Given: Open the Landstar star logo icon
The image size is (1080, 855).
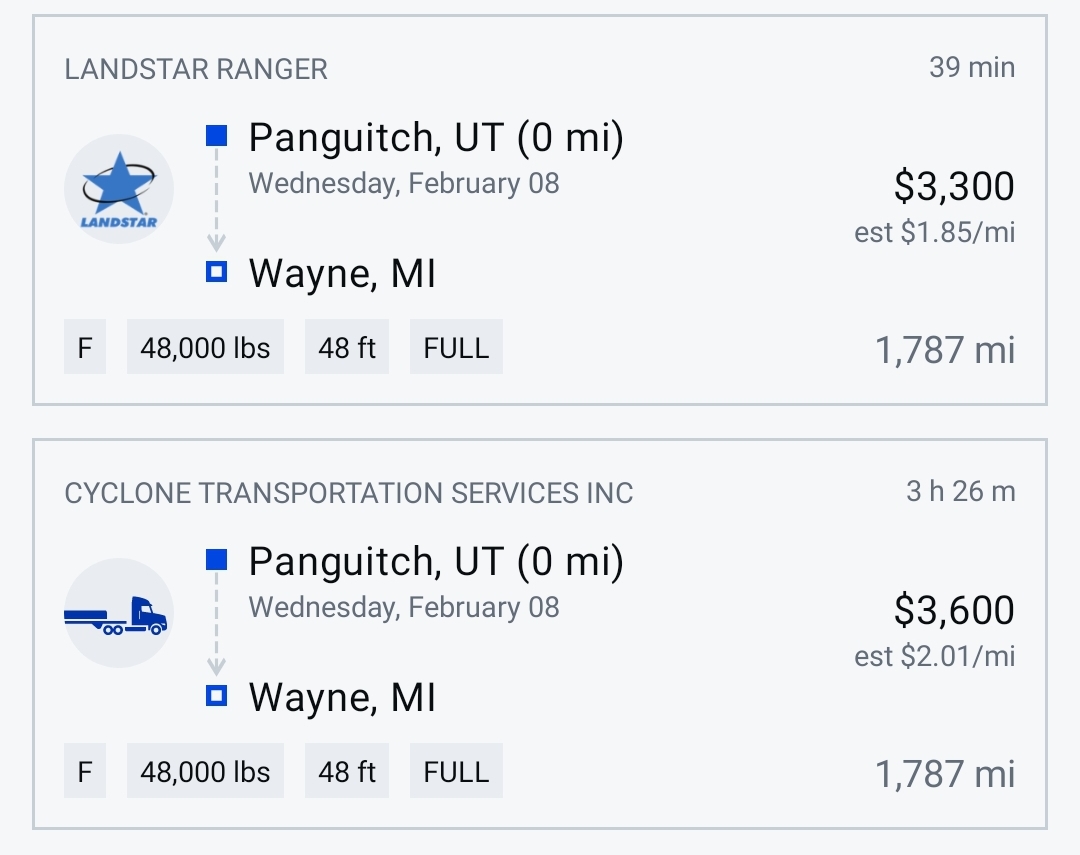Looking at the screenshot, I should click(x=119, y=189).
